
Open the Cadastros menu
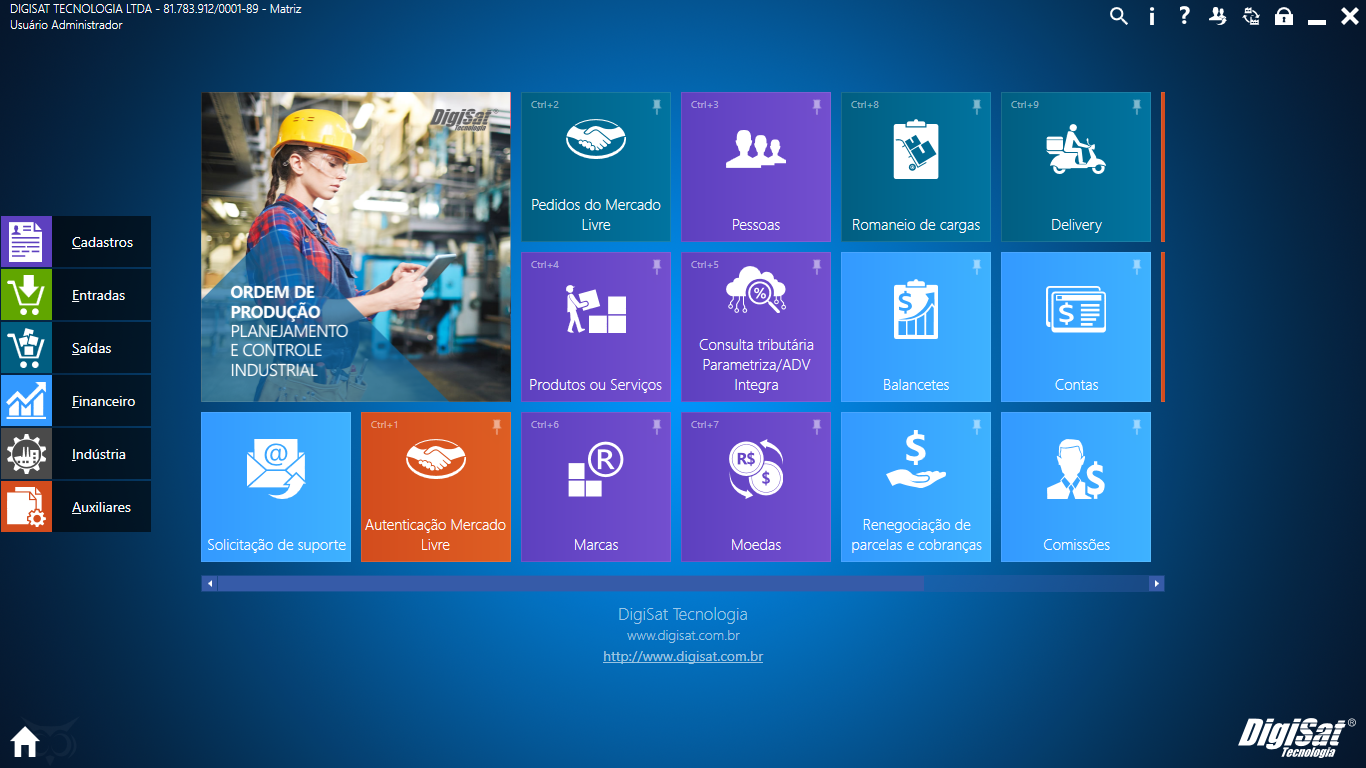[76, 242]
